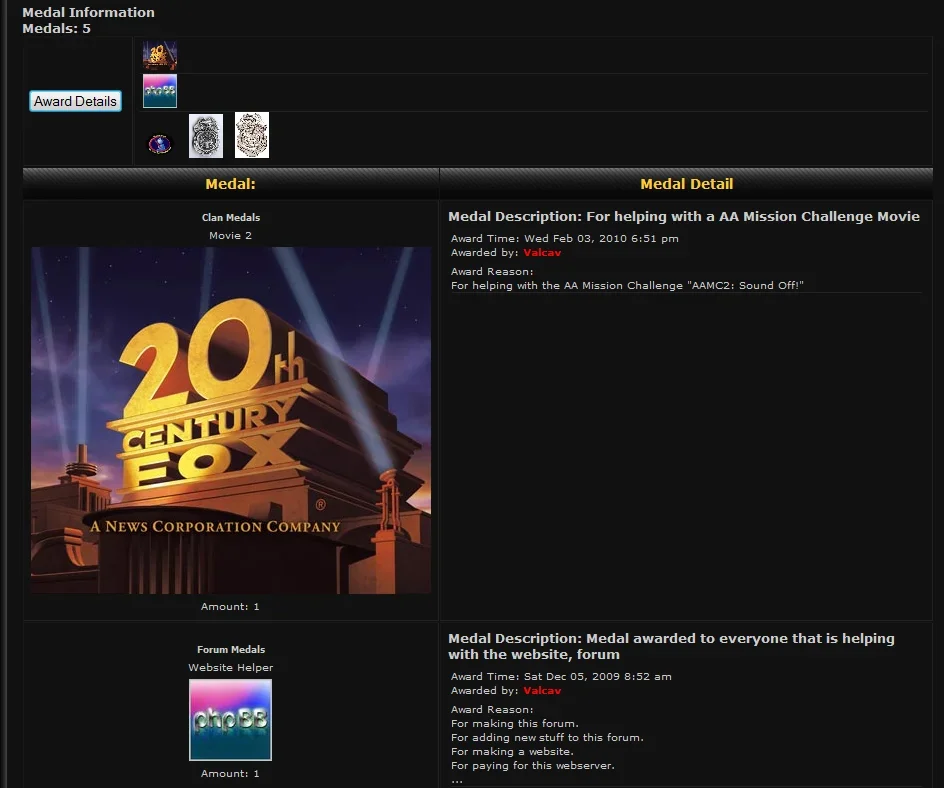
Task: Click the "Clan Medals" category label
Action: pyautogui.click(x=231, y=217)
